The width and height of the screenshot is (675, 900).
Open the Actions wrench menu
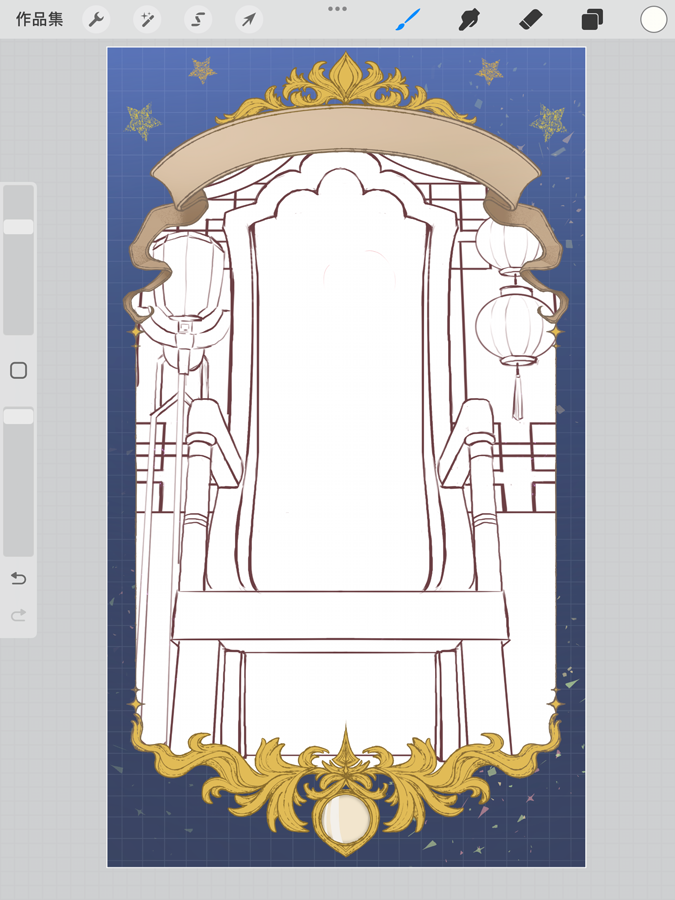(96, 20)
